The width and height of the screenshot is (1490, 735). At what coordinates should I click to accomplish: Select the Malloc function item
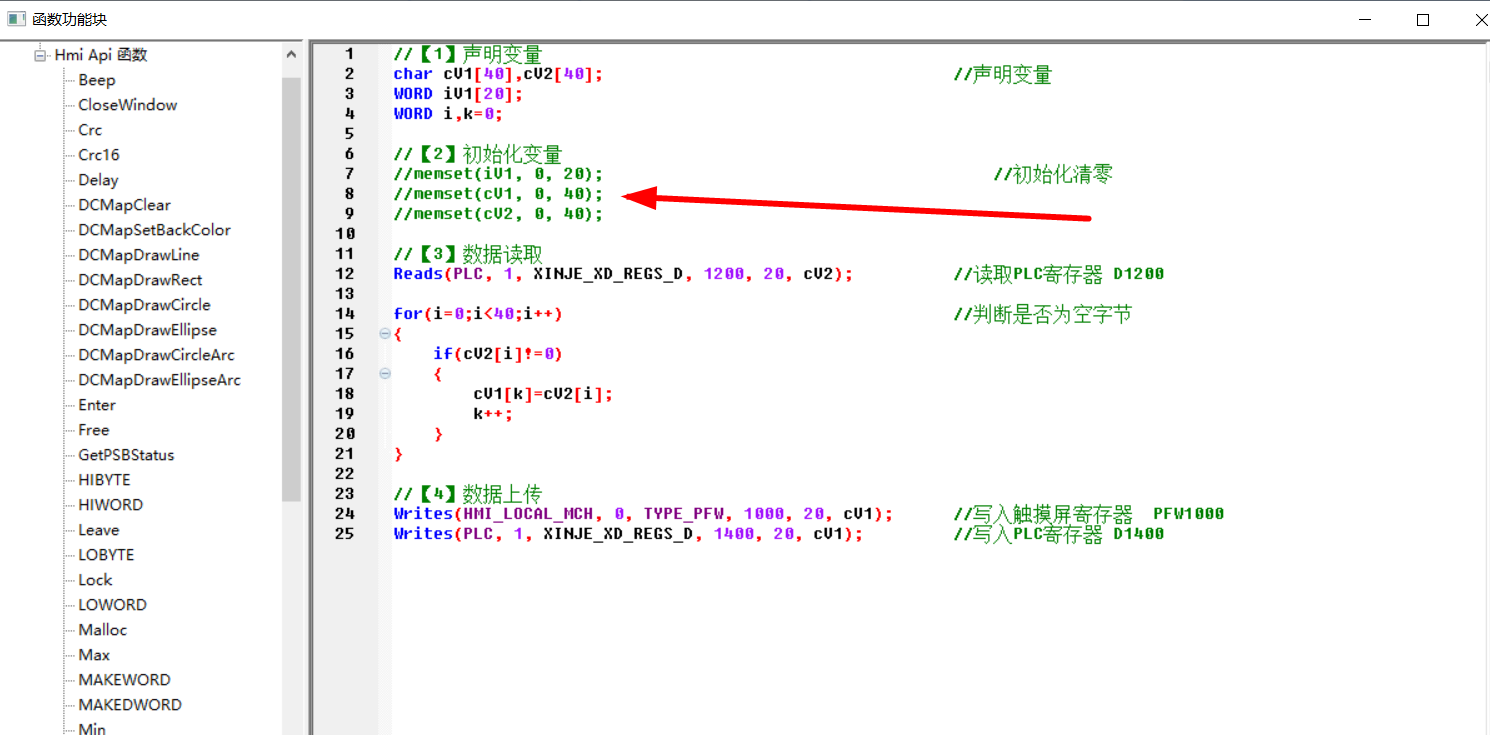pyautogui.click(x=102, y=630)
